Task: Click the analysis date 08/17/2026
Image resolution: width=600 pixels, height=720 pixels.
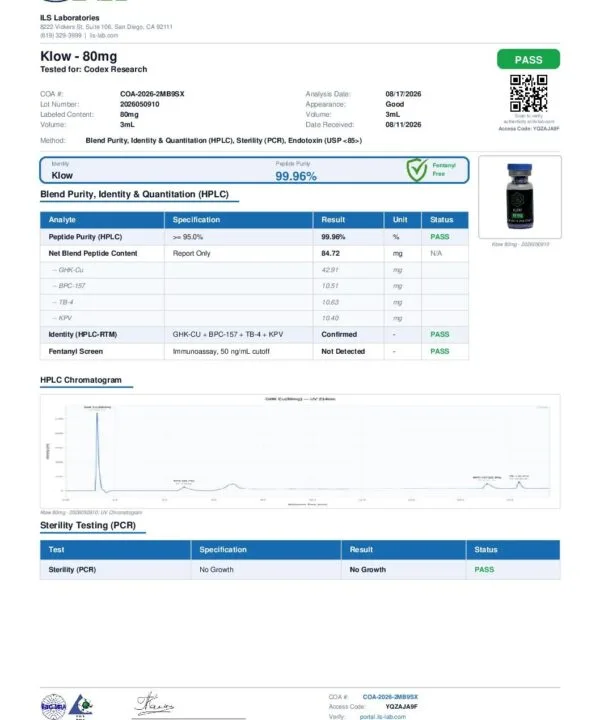Action: pyautogui.click(x=403, y=94)
